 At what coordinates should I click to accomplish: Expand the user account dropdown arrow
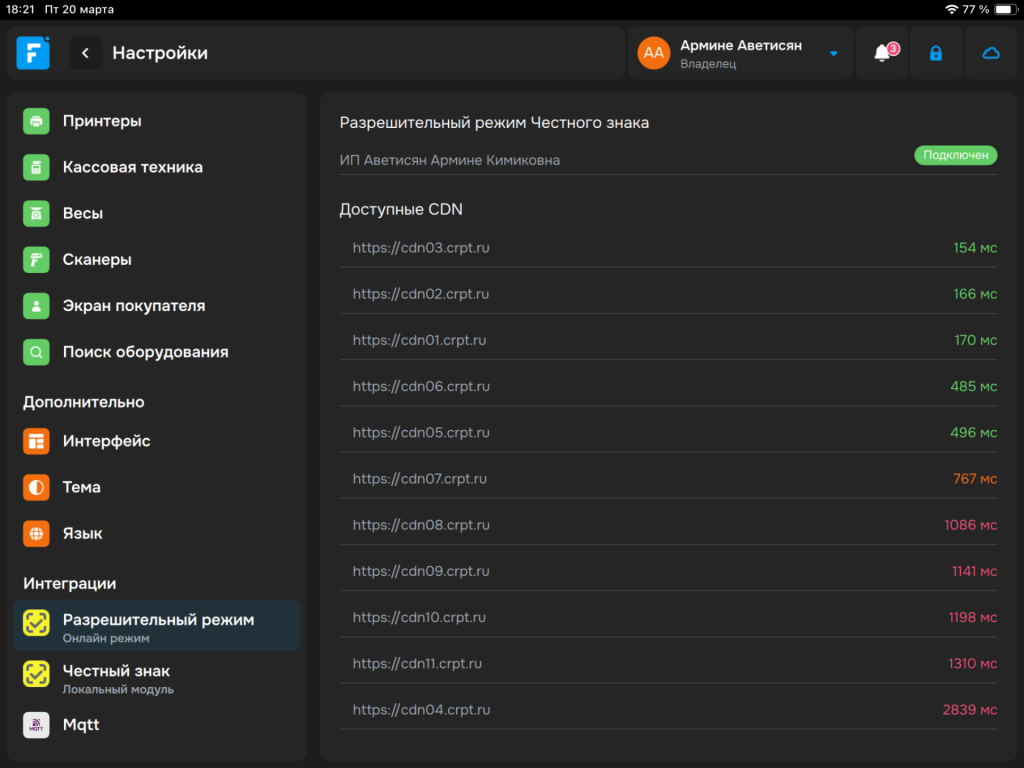pyautogui.click(x=833, y=54)
